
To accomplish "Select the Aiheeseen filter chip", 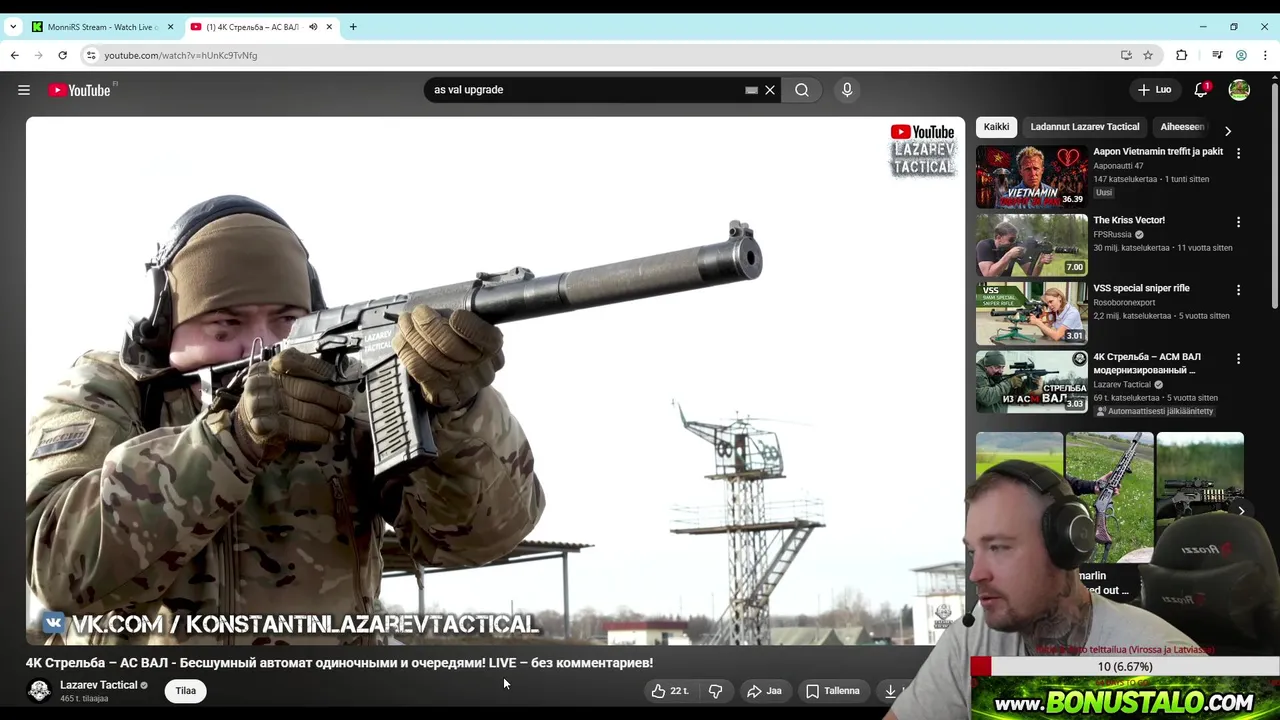I will point(1182,127).
